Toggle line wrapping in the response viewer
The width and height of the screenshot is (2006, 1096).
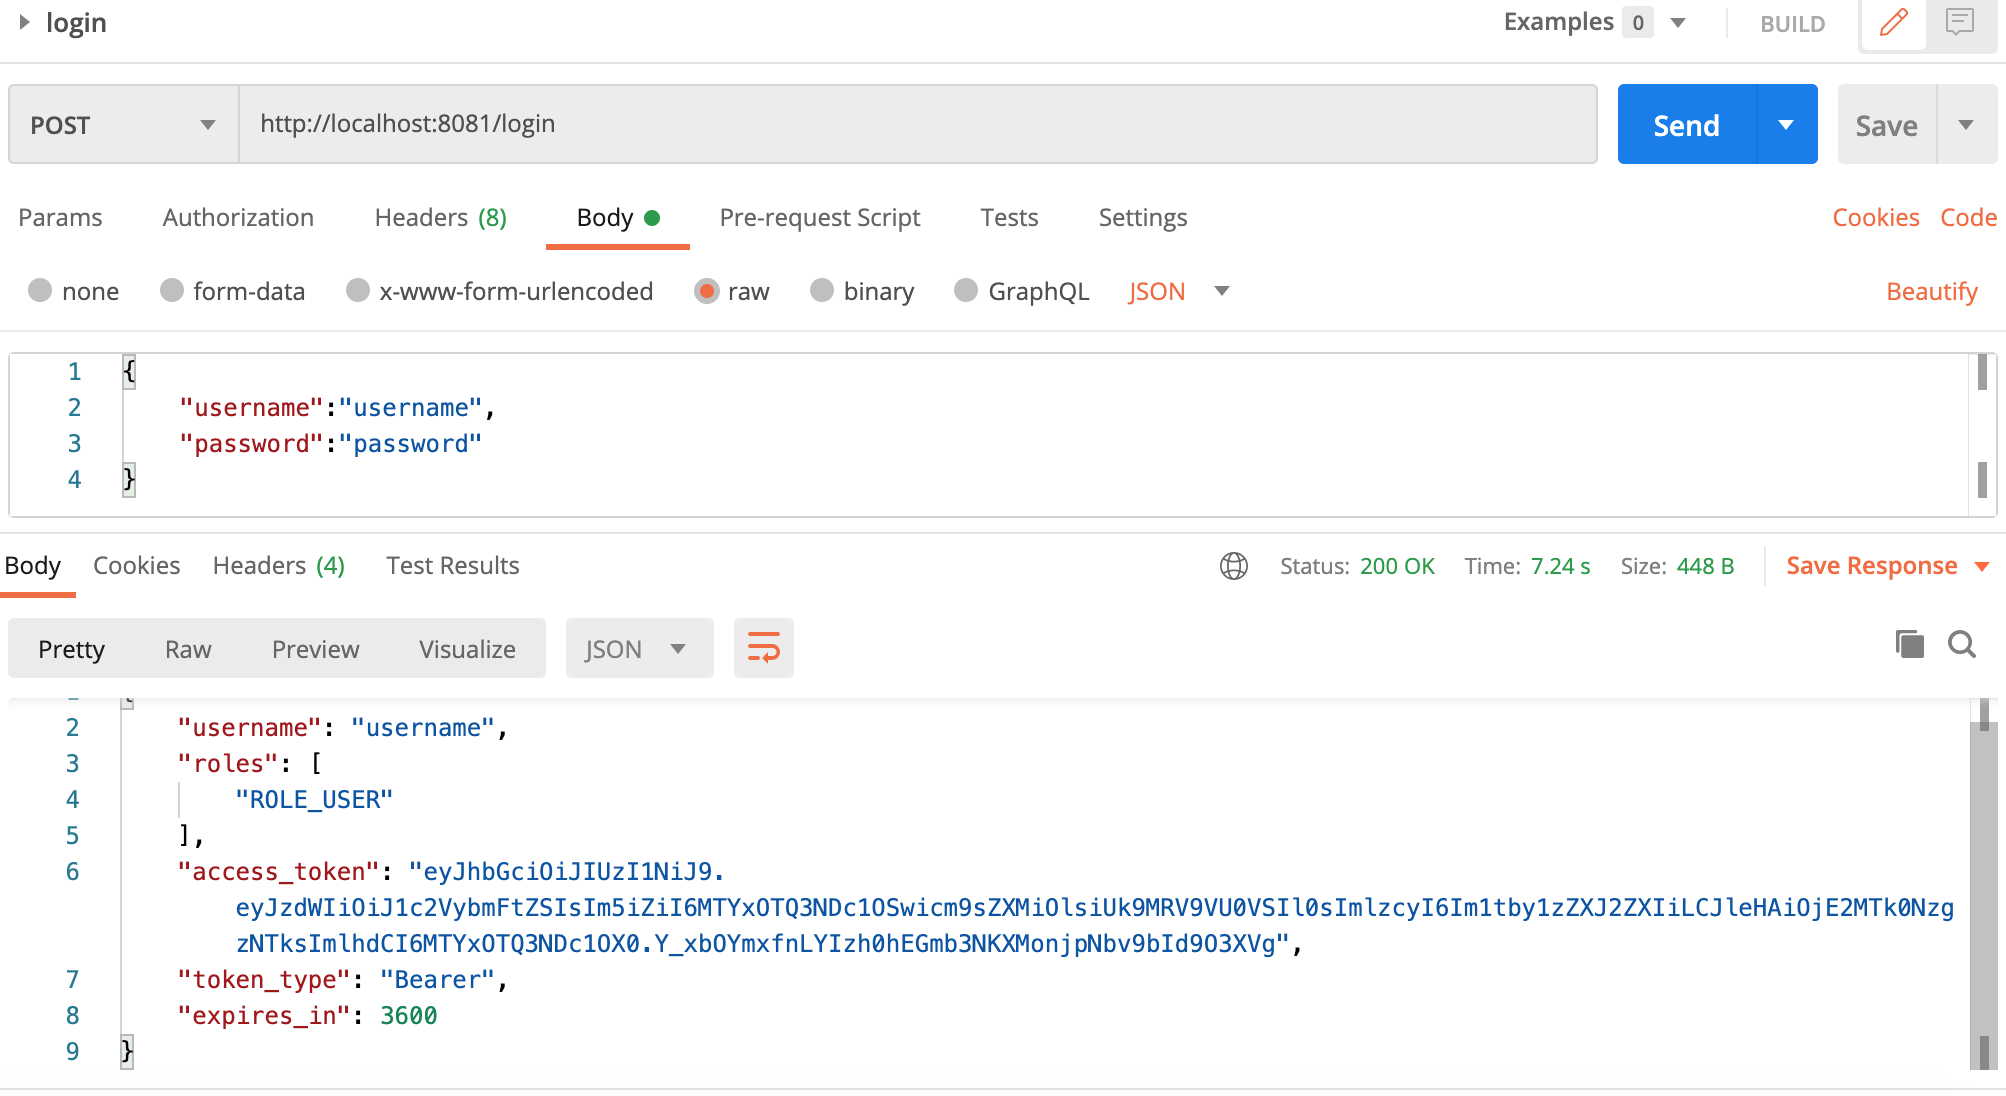tap(763, 648)
